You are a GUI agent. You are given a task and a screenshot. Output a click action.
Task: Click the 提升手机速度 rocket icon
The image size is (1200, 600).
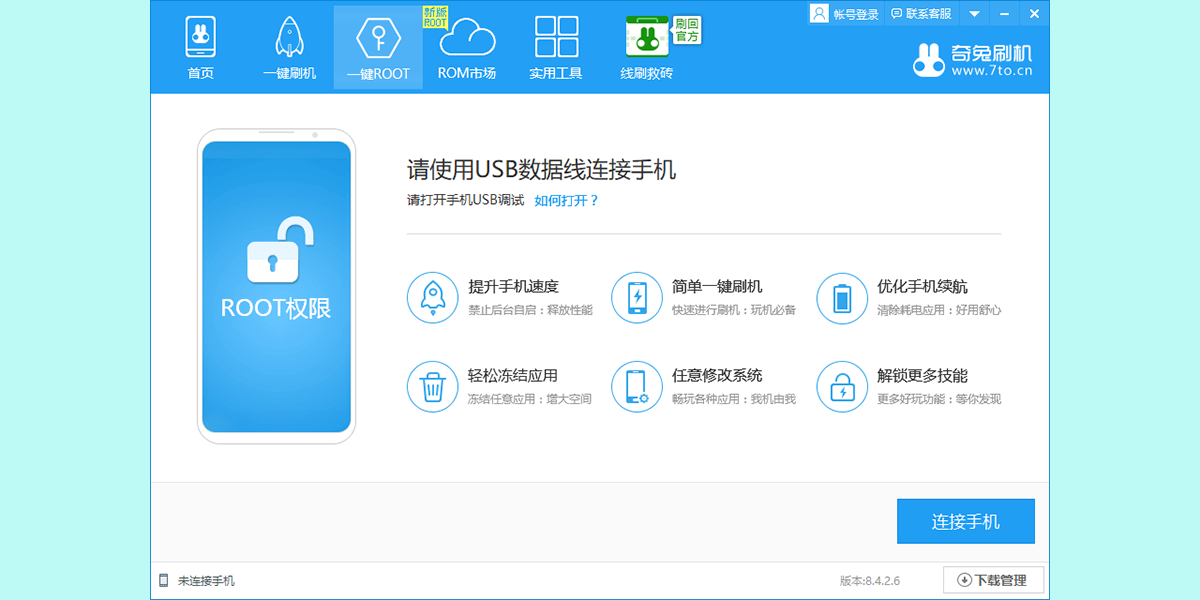point(432,298)
